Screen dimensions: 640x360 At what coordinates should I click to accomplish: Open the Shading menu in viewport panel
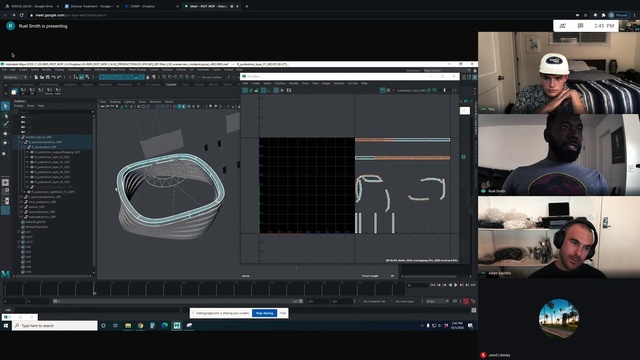tap(115, 102)
